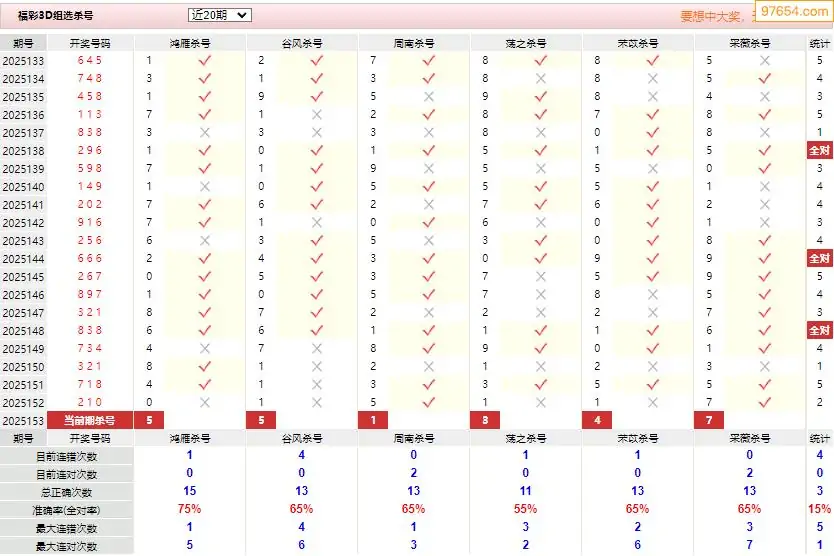Click red box 5 under 鸿雁杀号 for 2025153
The image size is (834, 556).
tap(149, 420)
